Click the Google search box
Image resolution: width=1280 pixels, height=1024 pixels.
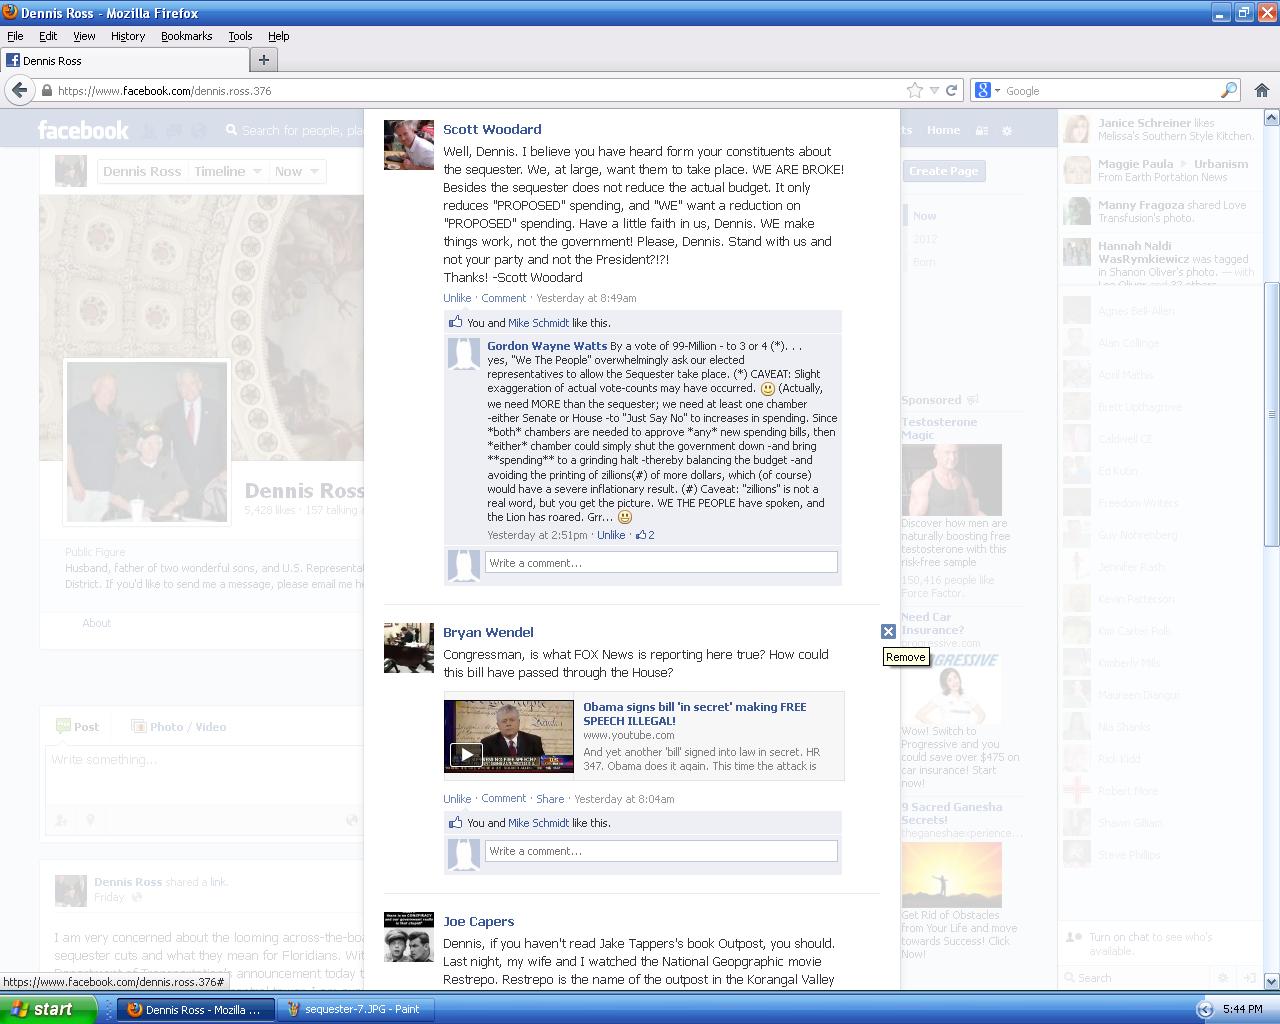click(x=1110, y=90)
